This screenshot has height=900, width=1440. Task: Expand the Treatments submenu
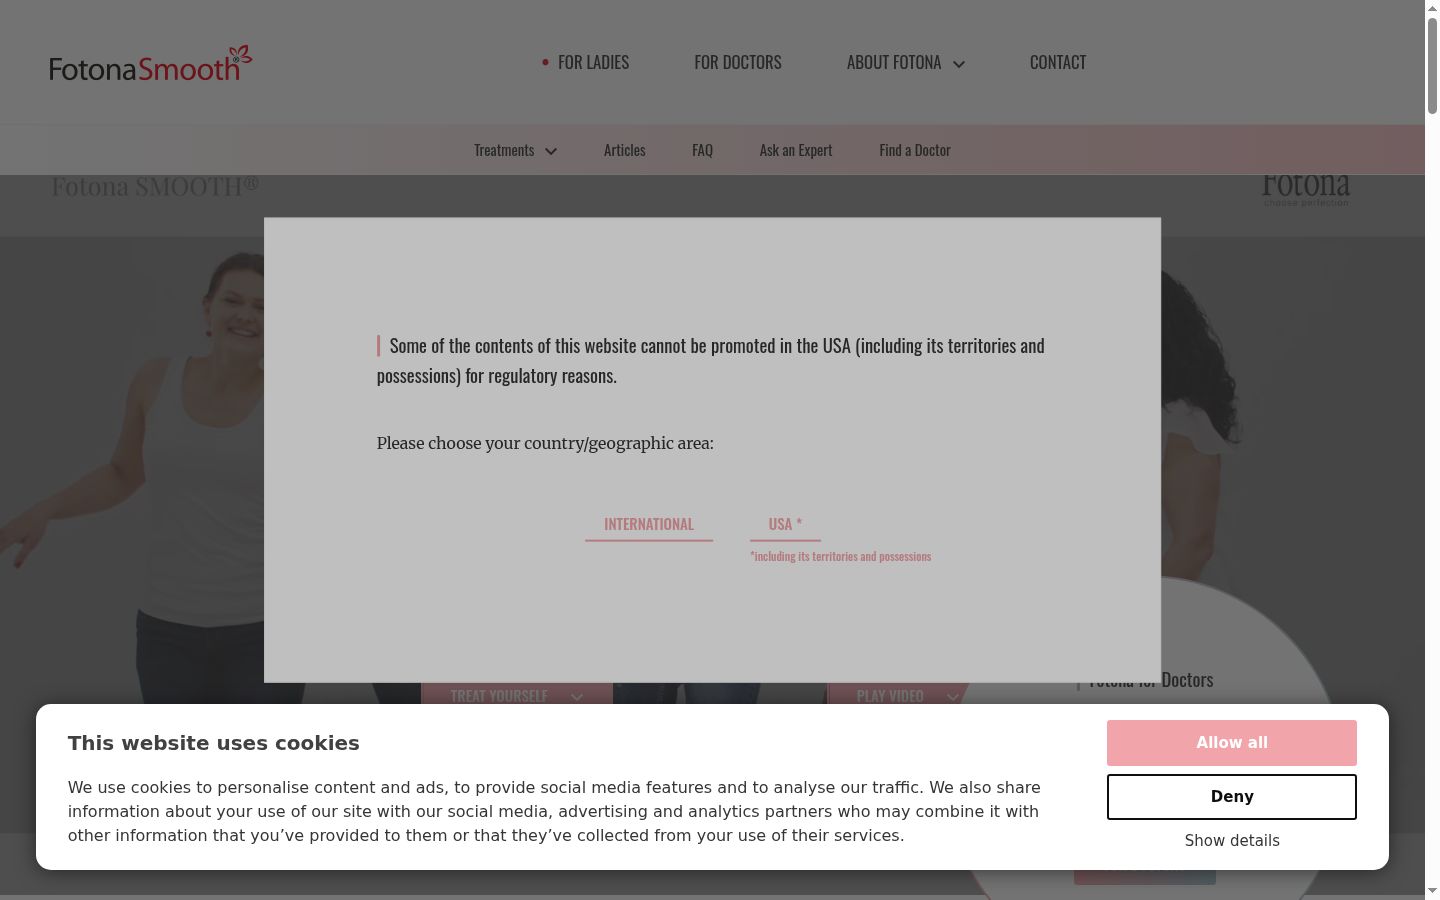pyautogui.click(x=515, y=150)
